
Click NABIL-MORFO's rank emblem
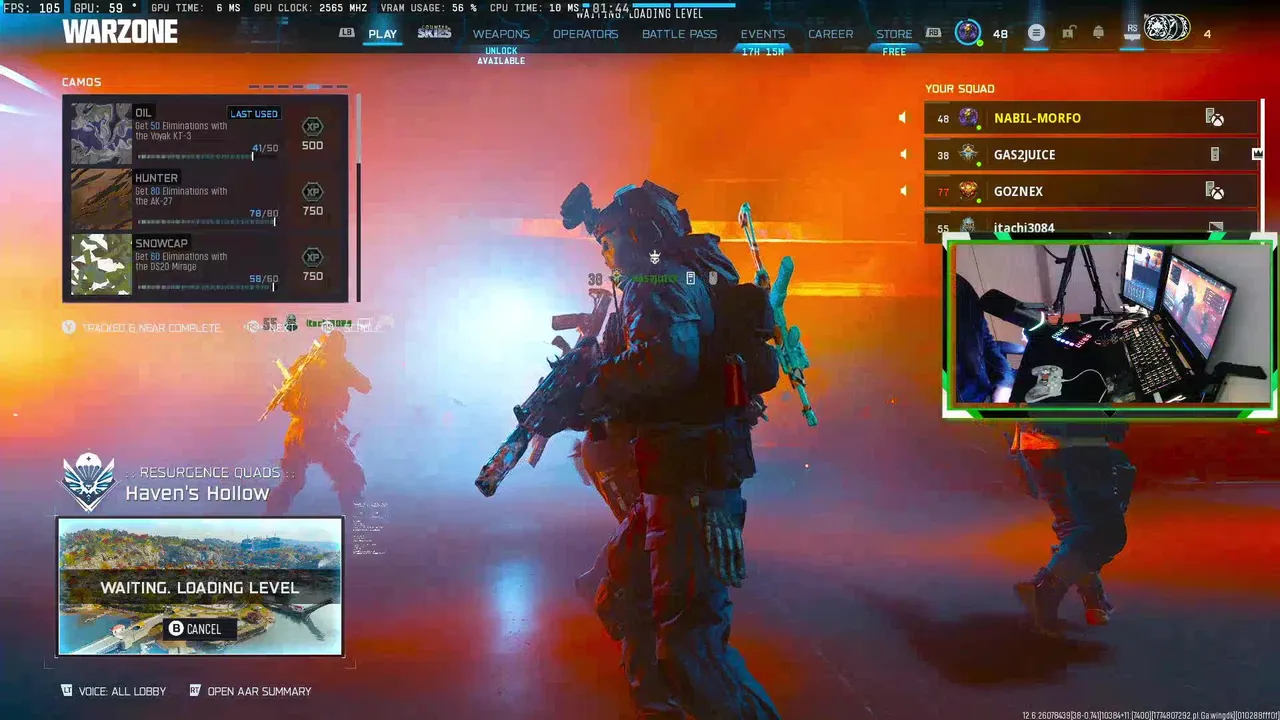968,118
